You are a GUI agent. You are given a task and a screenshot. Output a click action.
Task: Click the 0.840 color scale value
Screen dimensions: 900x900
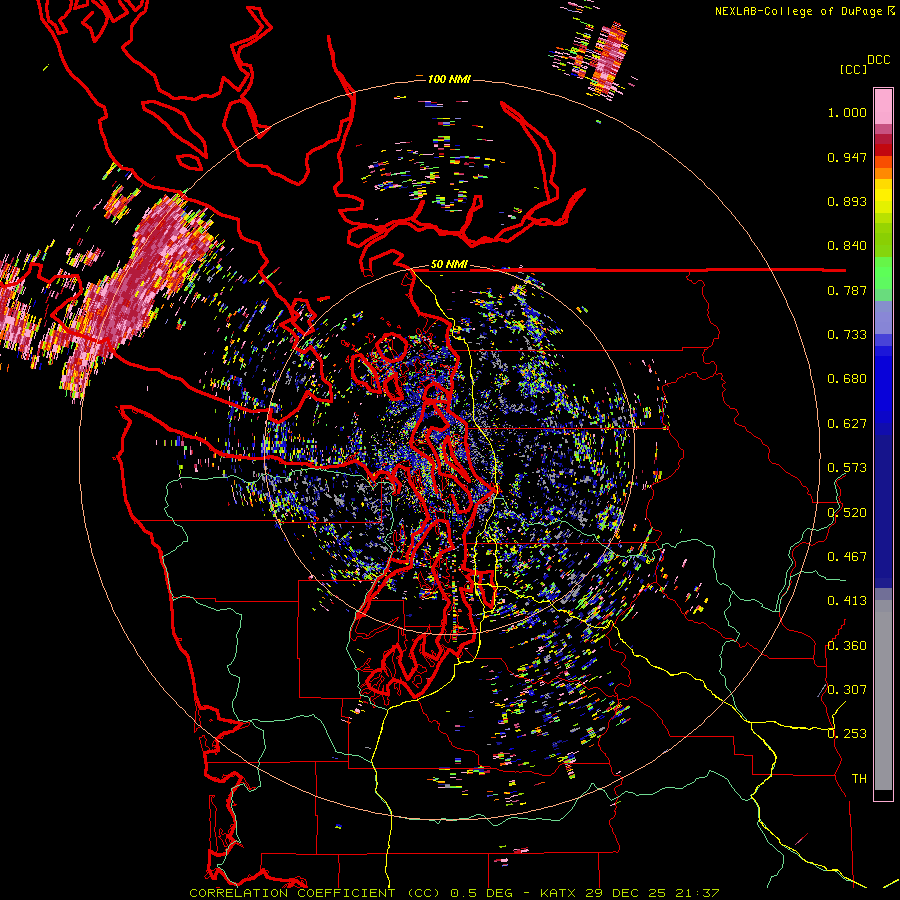click(x=847, y=246)
